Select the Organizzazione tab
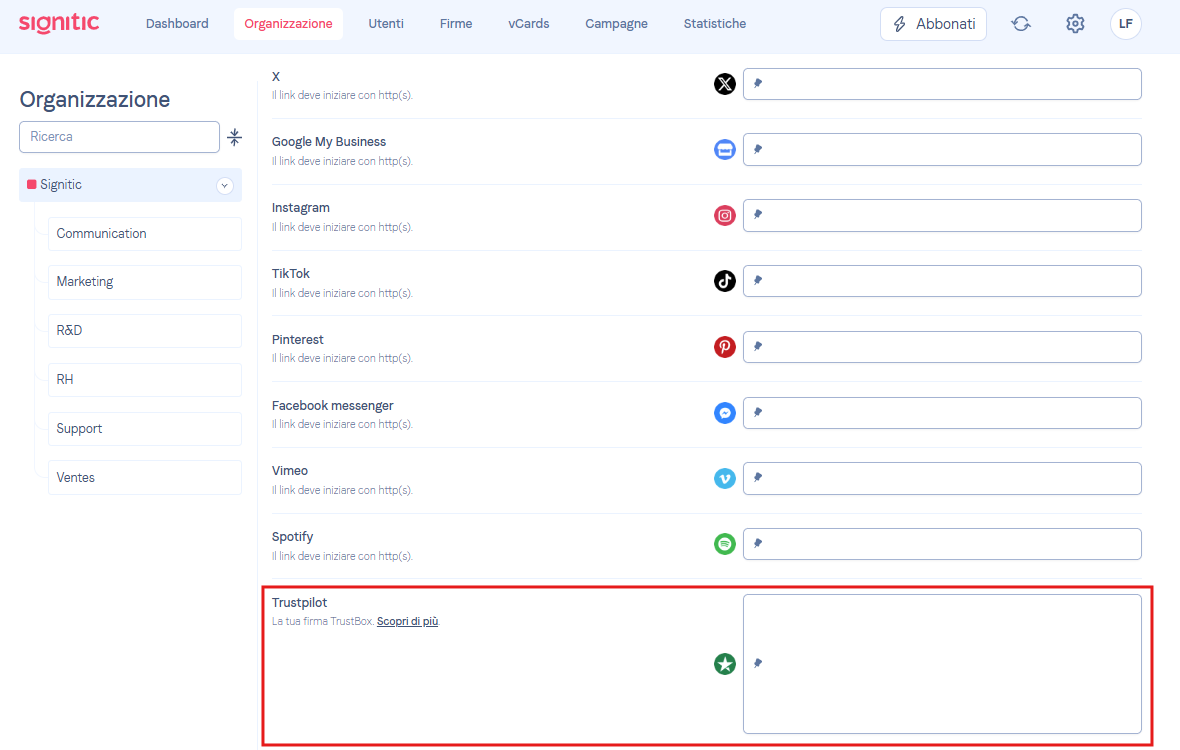This screenshot has height=750, width=1180. [x=288, y=24]
